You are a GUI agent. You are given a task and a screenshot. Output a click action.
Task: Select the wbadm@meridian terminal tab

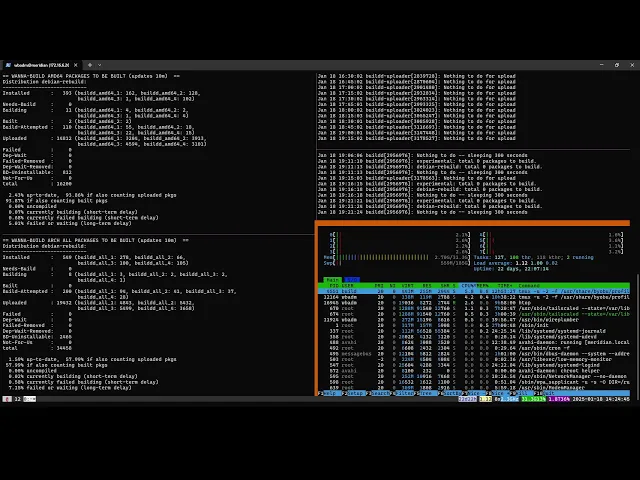pos(41,65)
